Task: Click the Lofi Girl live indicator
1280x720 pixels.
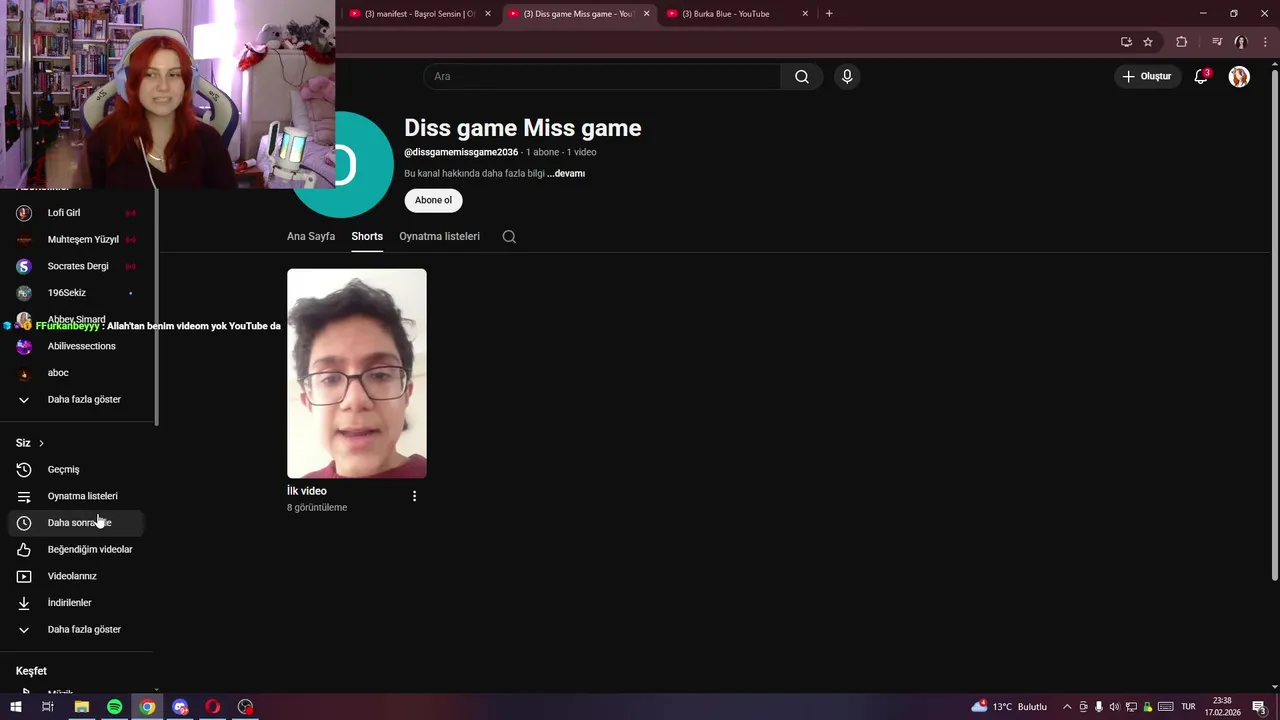Action: (x=130, y=213)
